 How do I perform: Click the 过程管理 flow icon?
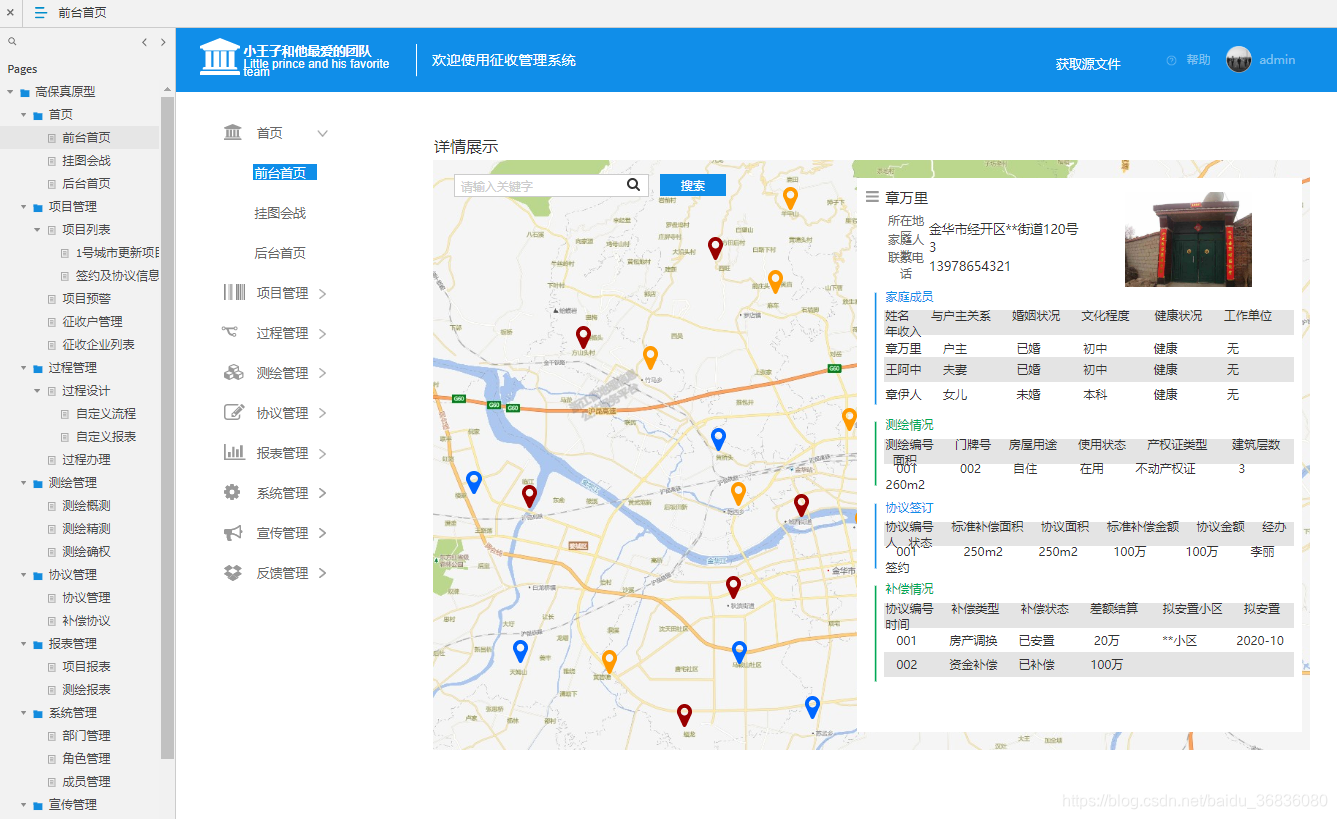(230, 332)
